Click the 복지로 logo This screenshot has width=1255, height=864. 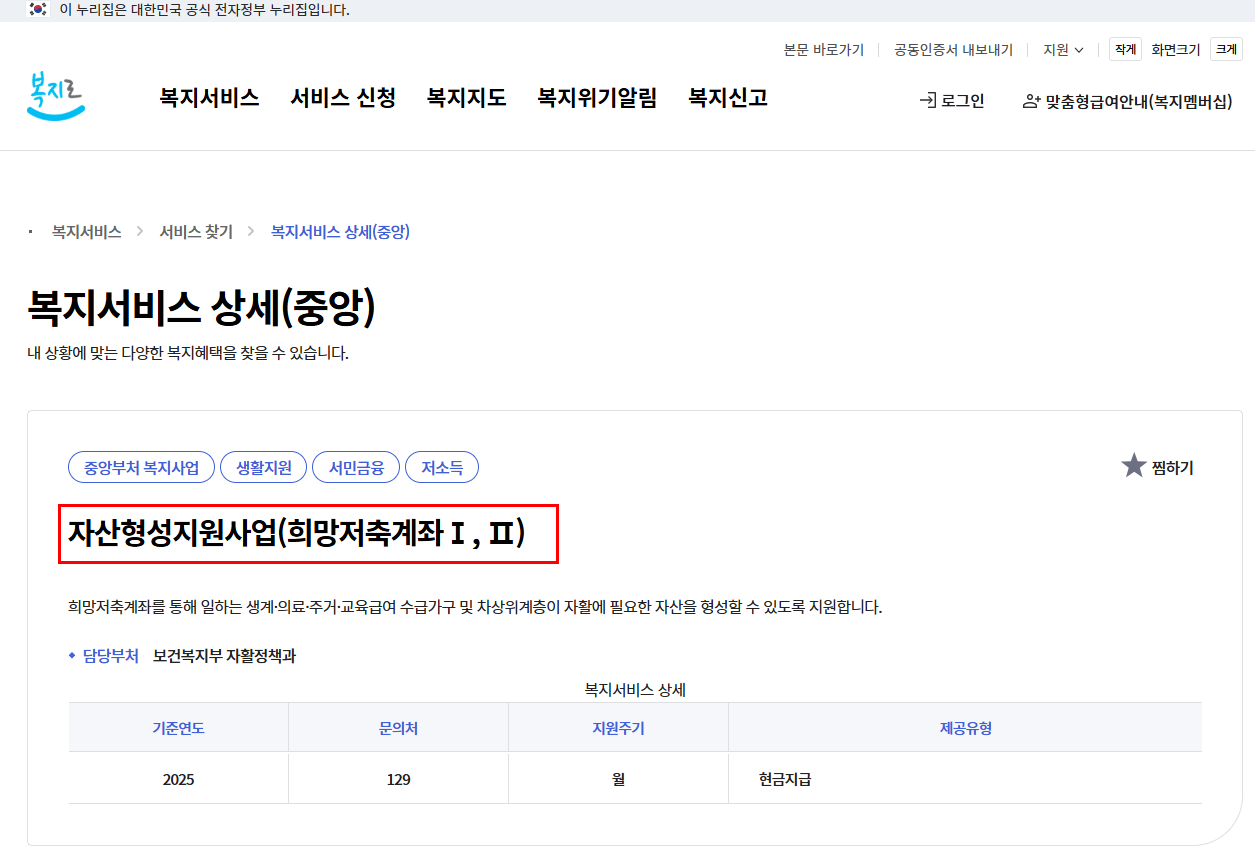point(55,97)
